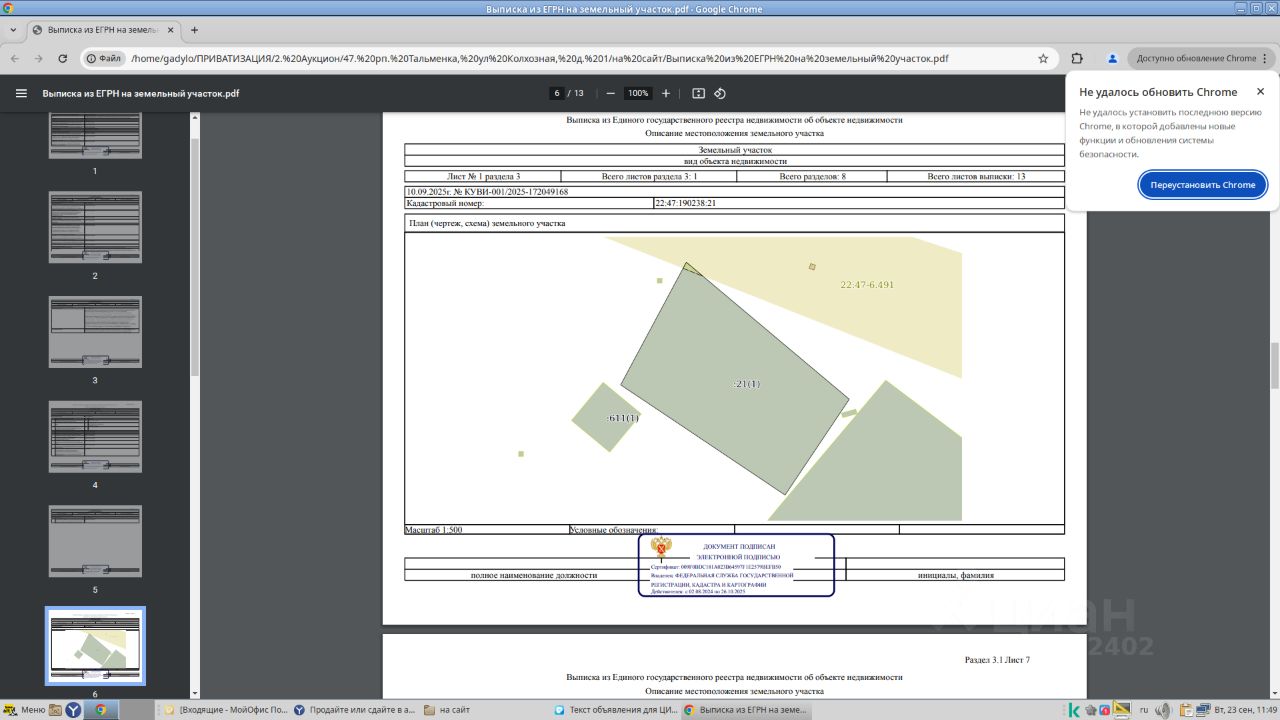This screenshot has height=720, width=1280.
Task: Edit the page number field
Action: tap(556, 93)
